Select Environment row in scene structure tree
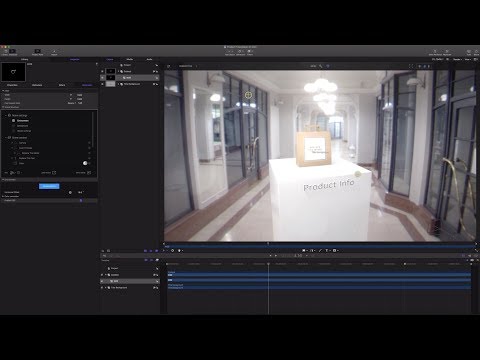 [x=23, y=120]
